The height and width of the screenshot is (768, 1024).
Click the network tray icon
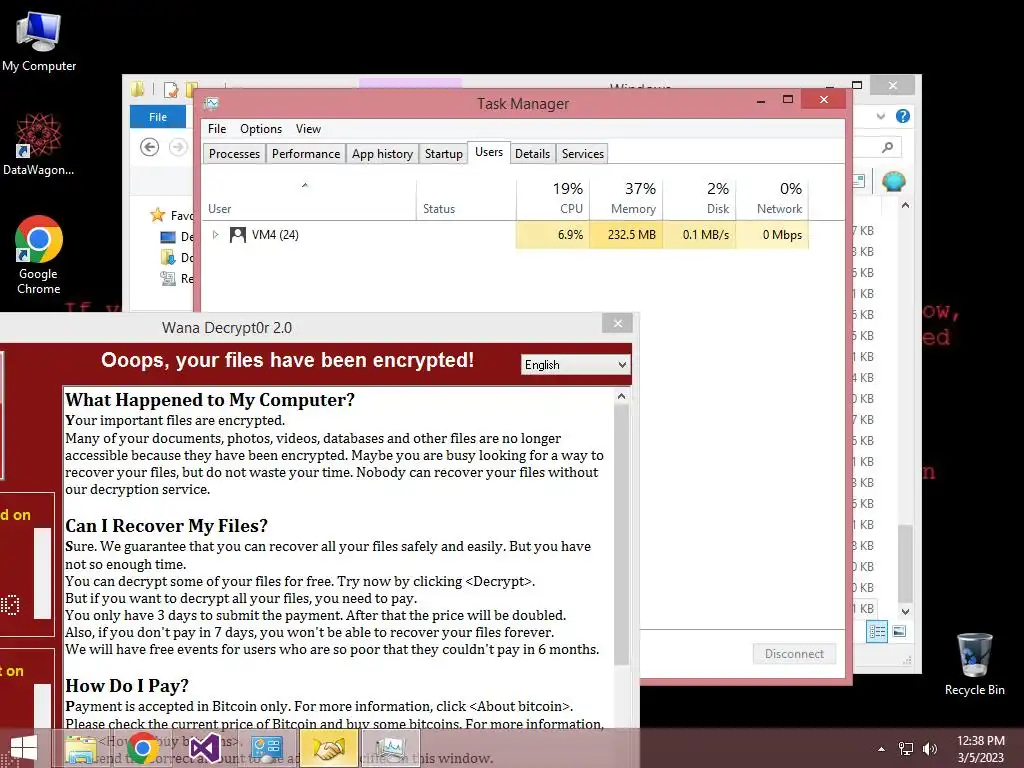click(x=906, y=749)
